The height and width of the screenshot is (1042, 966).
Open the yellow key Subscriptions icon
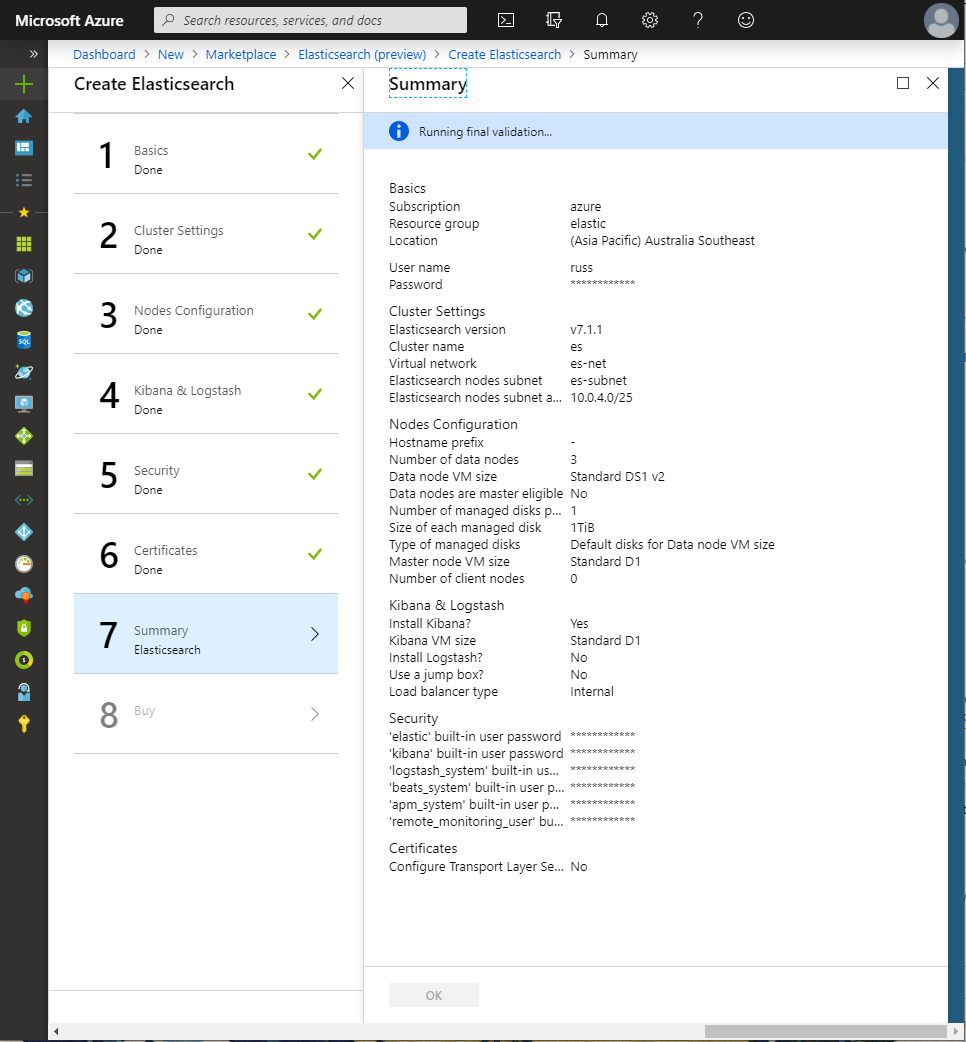pyautogui.click(x=24, y=724)
